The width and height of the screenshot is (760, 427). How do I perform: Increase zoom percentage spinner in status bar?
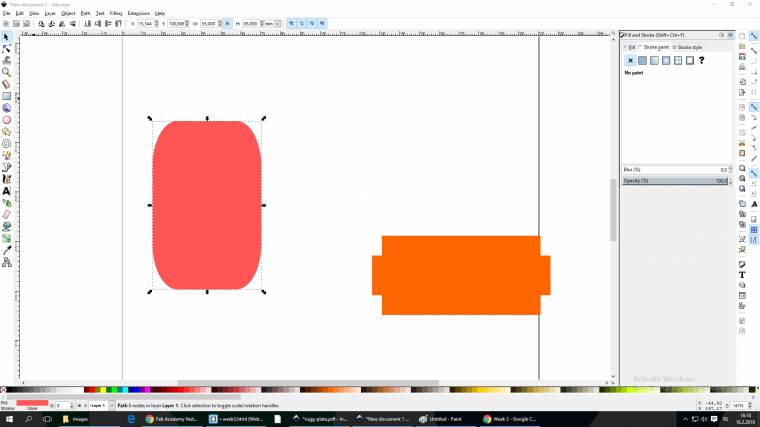pos(750,404)
